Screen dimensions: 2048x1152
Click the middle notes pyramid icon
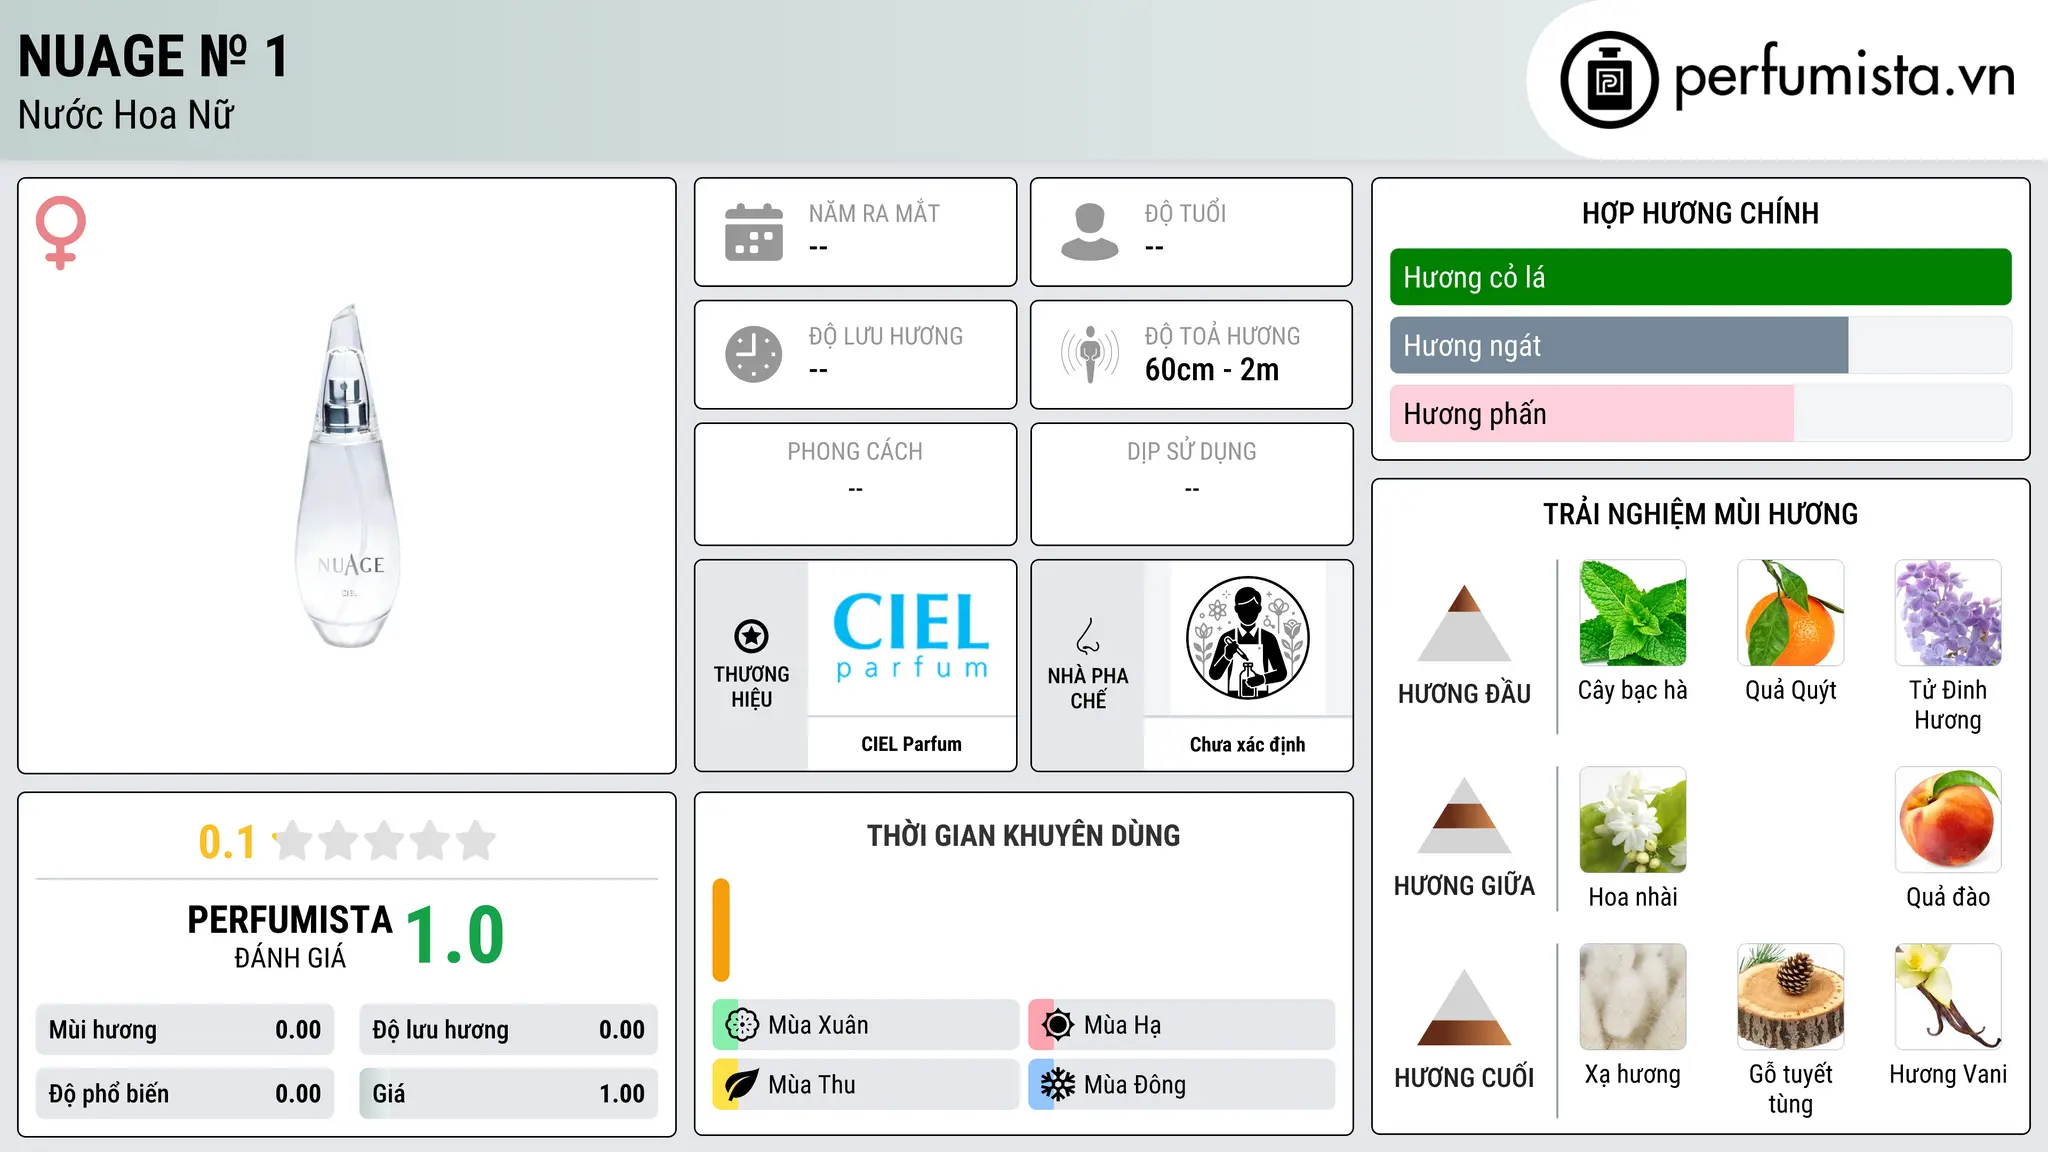tap(1464, 815)
